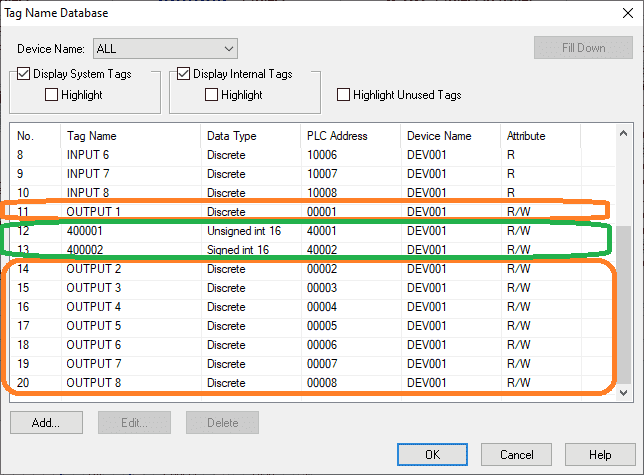Click the Data Type column header
The image size is (644, 475).
[251, 136]
